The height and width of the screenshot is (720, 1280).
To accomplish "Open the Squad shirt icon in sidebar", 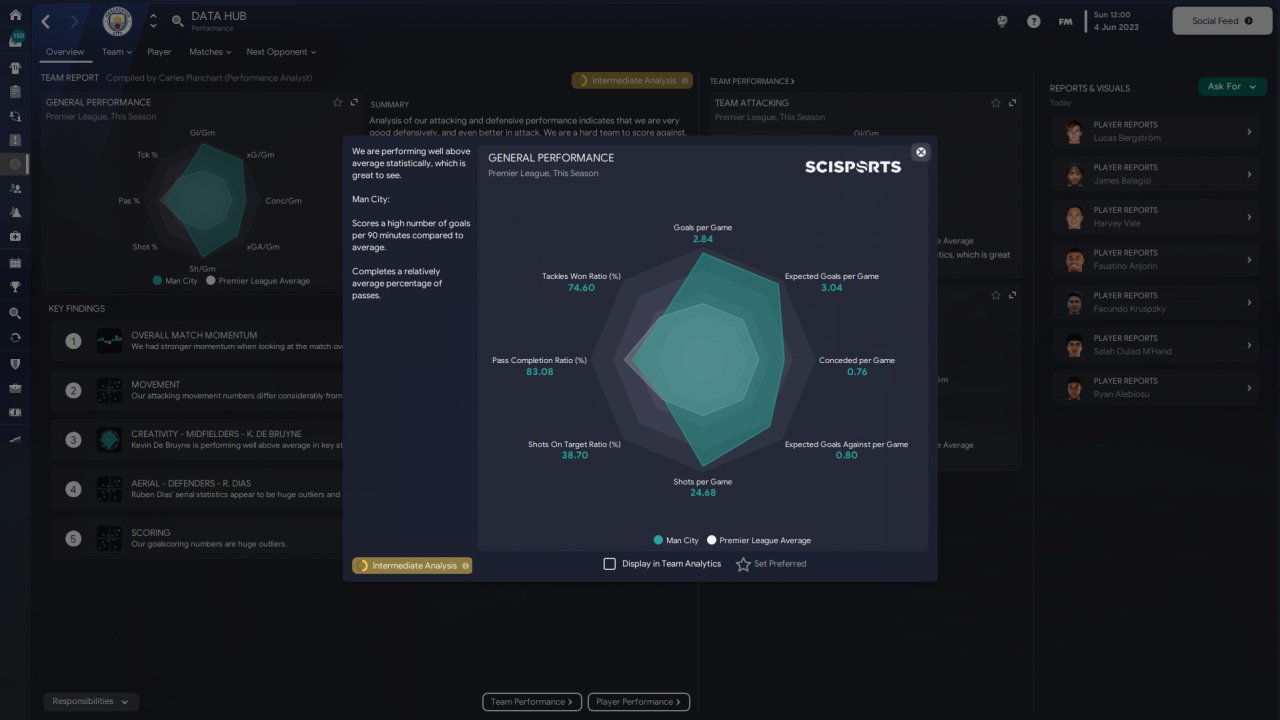I will click(15, 68).
